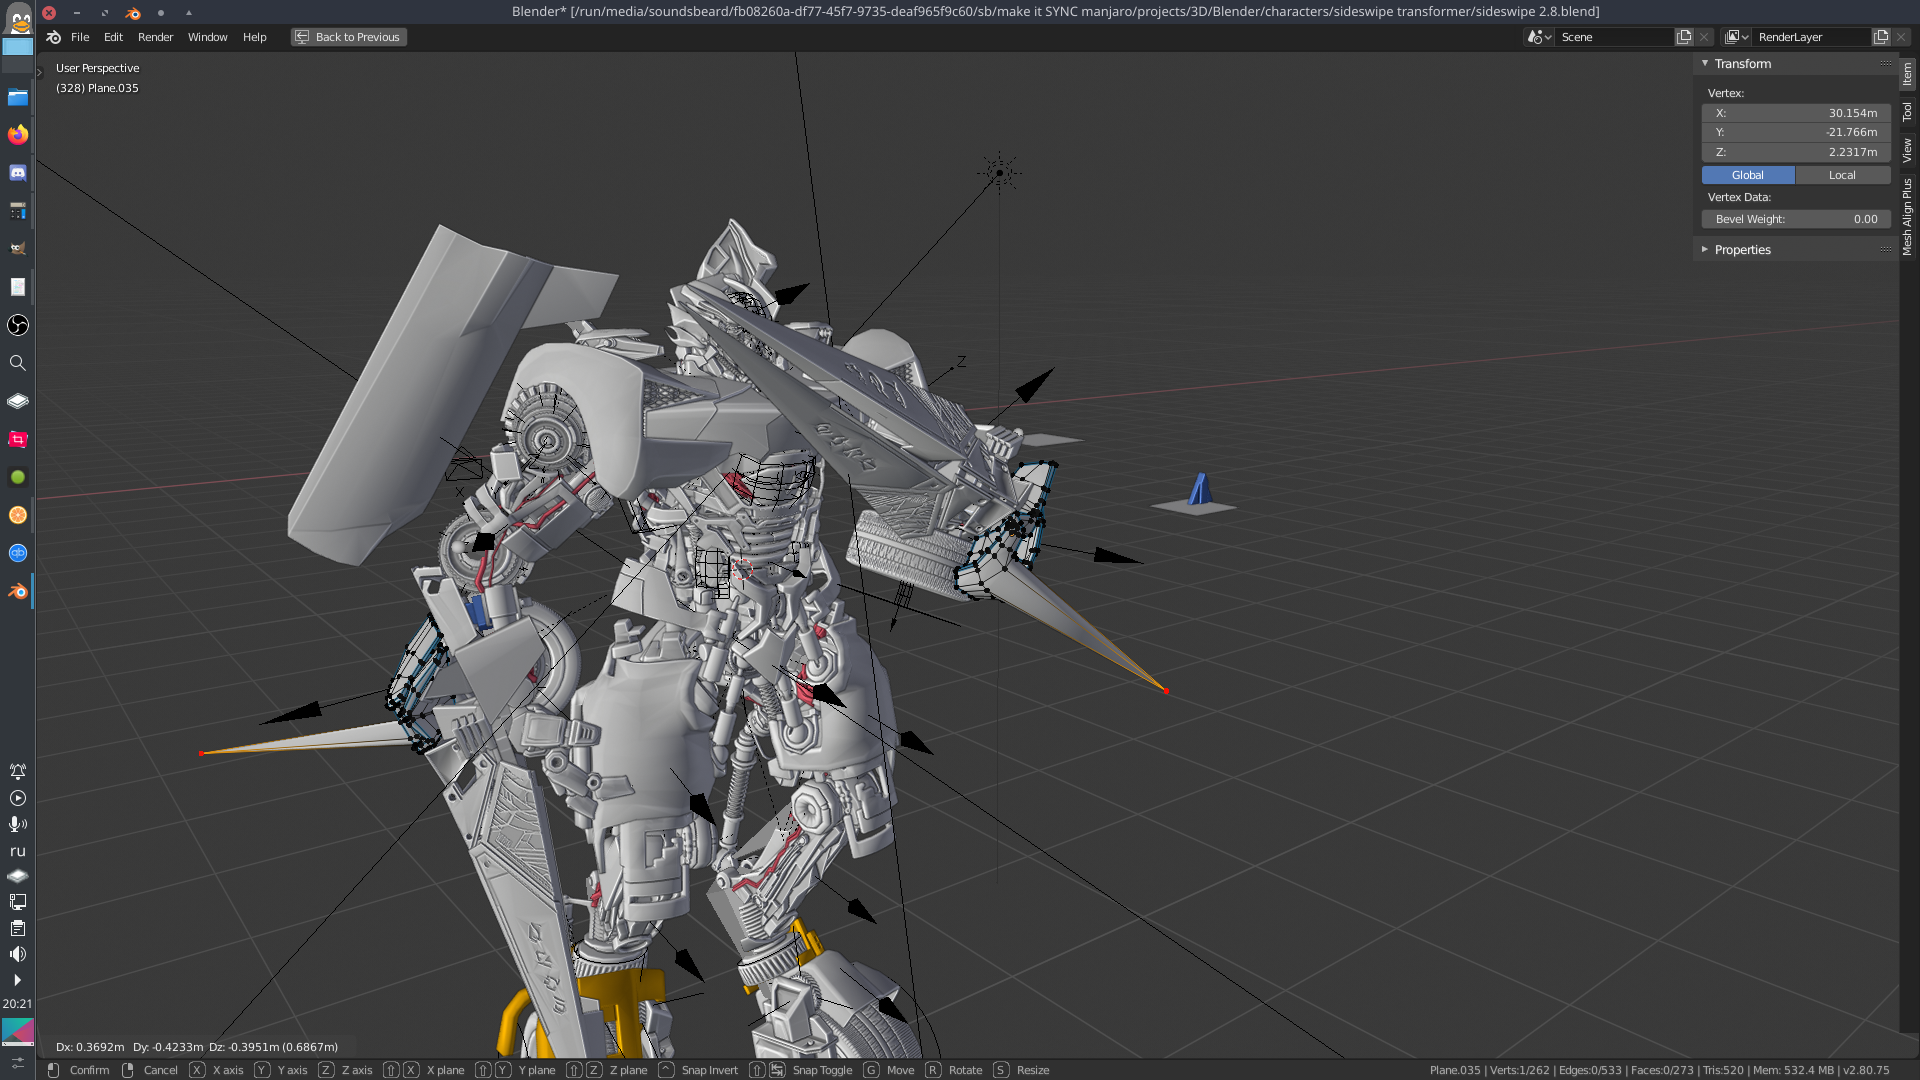Remove RenderLayer with the X icon
Viewport: 1920px width, 1080px height.
click(1901, 37)
